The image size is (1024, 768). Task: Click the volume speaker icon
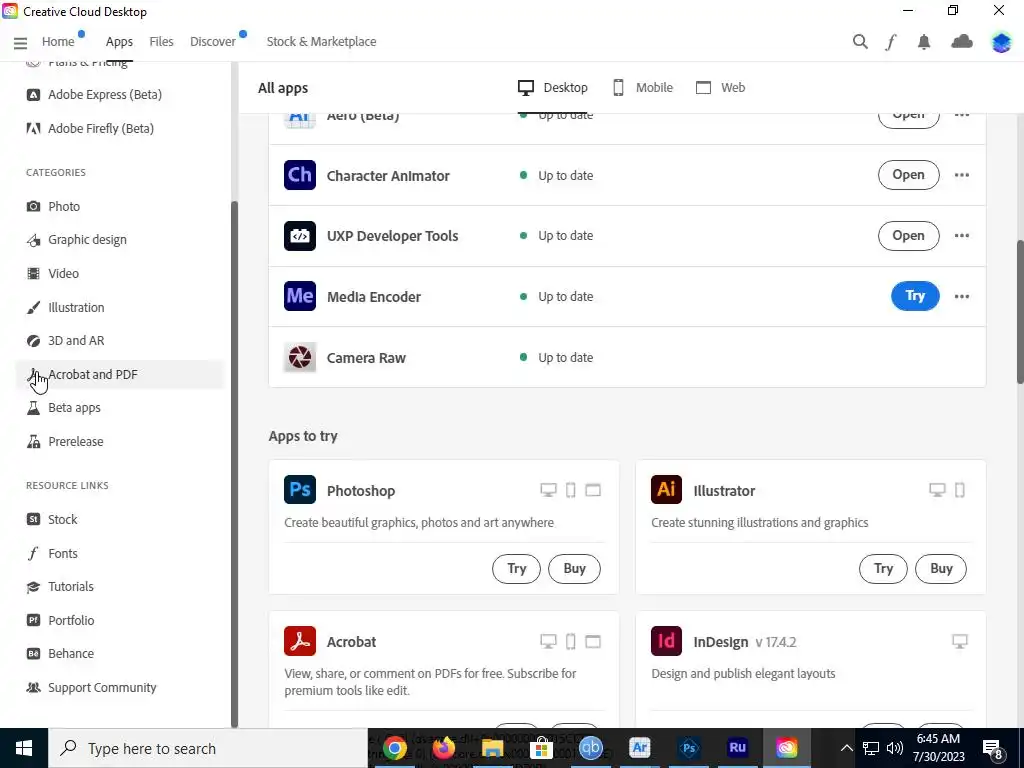click(895, 748)
